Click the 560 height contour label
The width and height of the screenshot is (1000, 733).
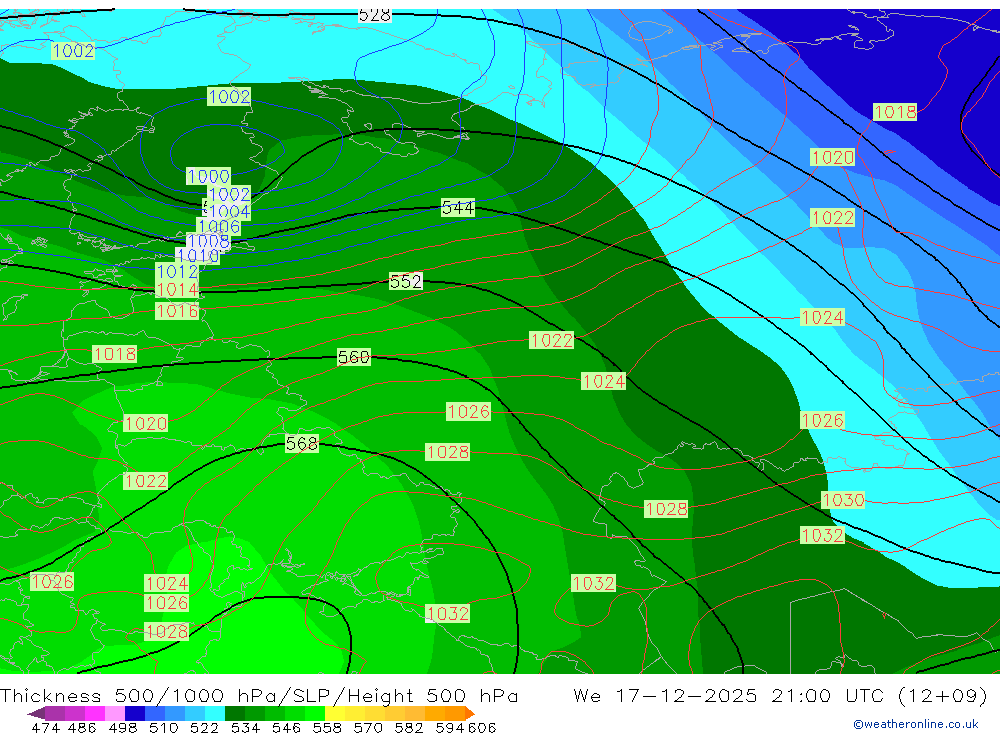[x=354, y=357]
